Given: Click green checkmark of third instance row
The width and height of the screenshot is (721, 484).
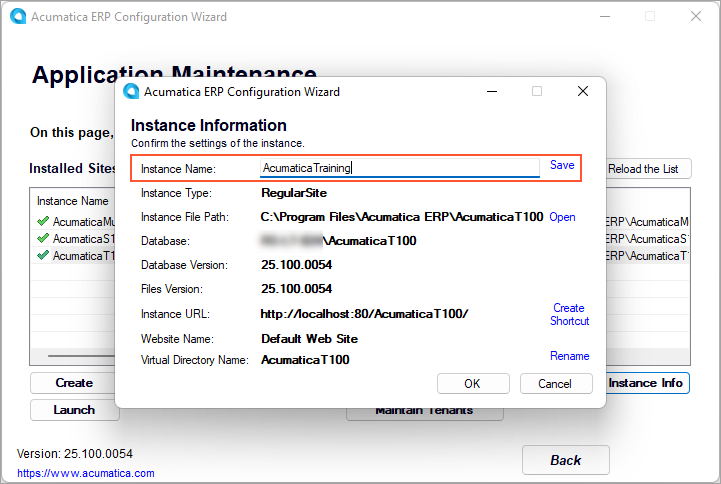Looking at the screenshot, I should click(42, 255).
